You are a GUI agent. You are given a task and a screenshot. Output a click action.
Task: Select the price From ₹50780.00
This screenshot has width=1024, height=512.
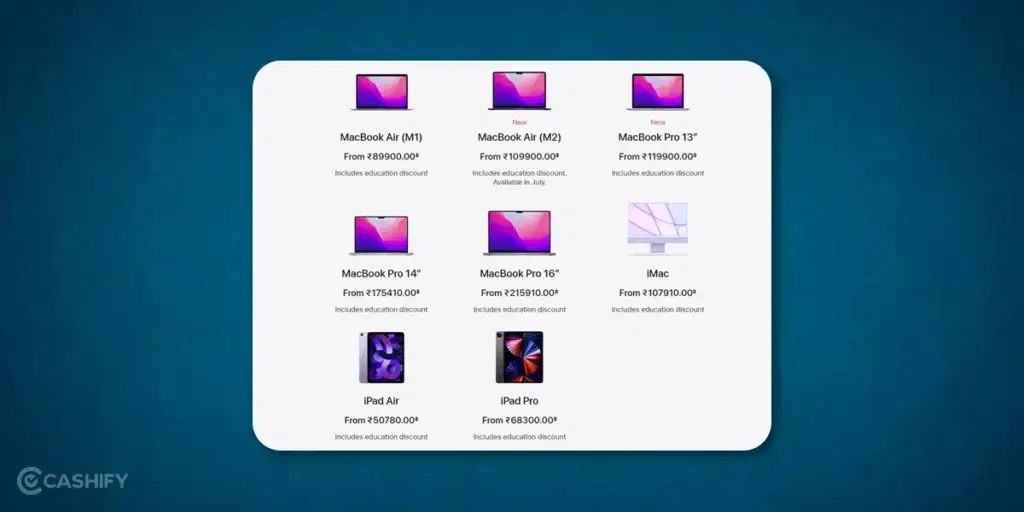pyautogui.click(x=381, y=421)
